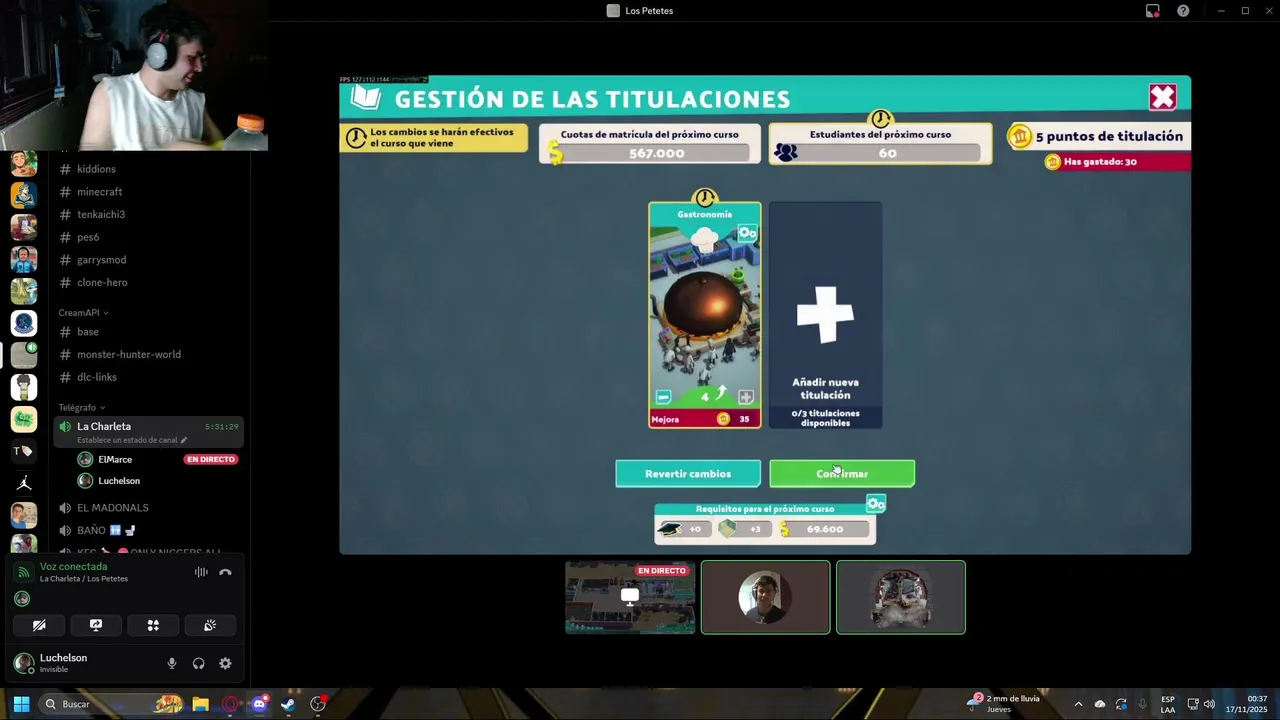Toggle deafen headphones icon

click(x=198, y=663)
